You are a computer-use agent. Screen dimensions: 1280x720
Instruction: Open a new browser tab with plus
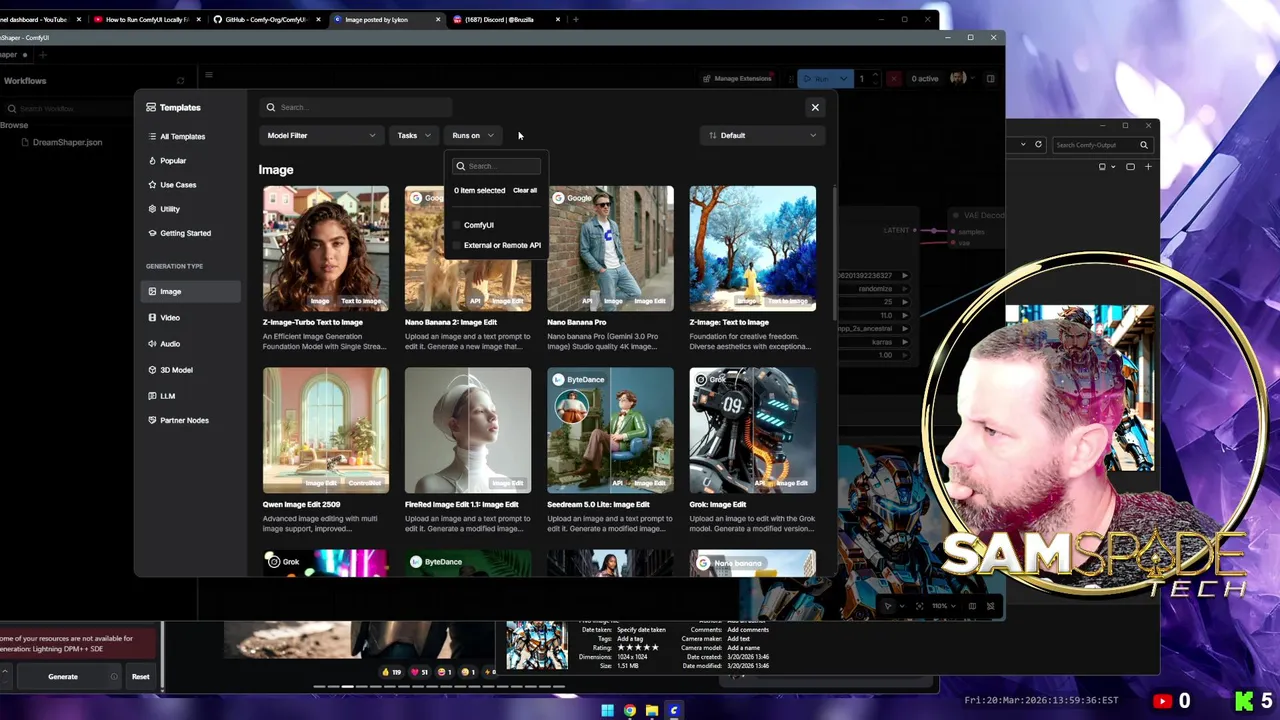(575, 19)
